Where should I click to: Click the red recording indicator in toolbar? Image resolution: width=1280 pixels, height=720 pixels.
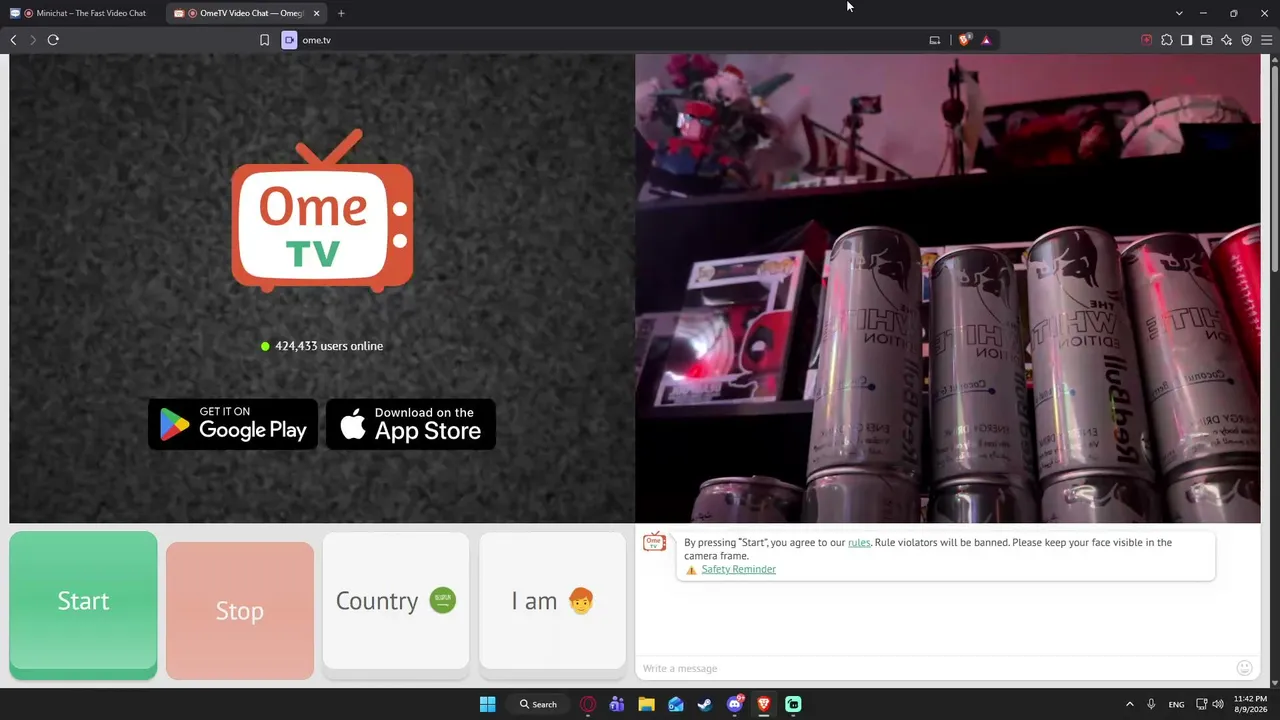point(1146,40)
